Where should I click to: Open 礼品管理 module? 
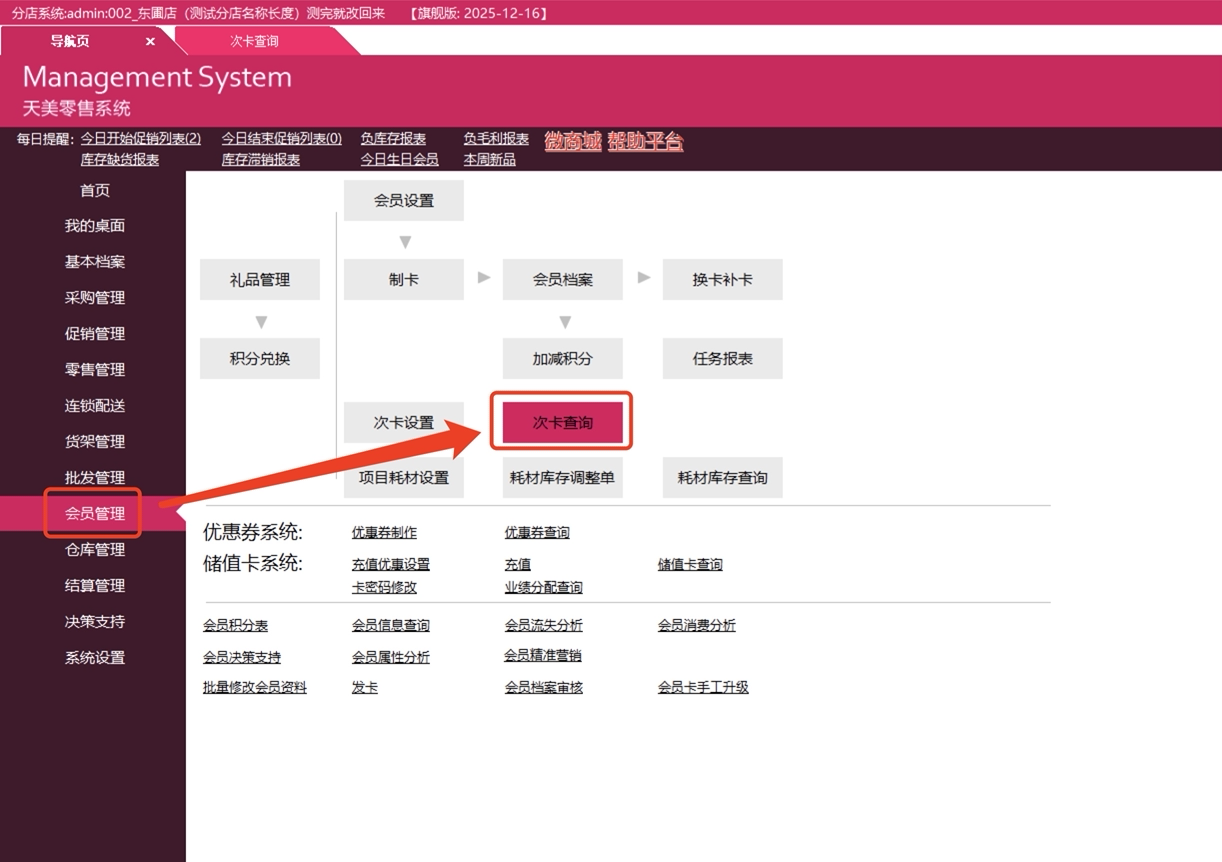click(260, 280)
